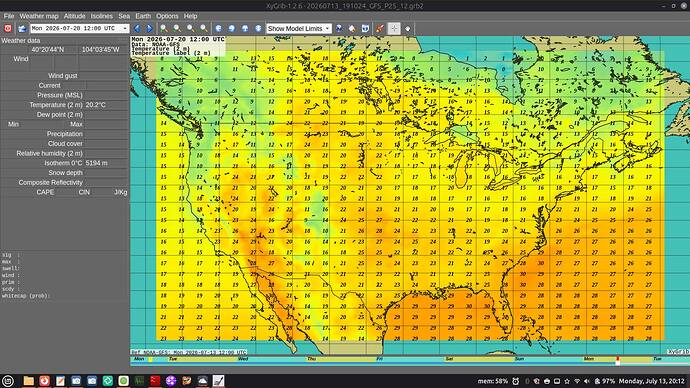Click the system menu launcher in taskbar
This screenshot has height=388, width=690.
pyautogui.click(x=8, y=381)
